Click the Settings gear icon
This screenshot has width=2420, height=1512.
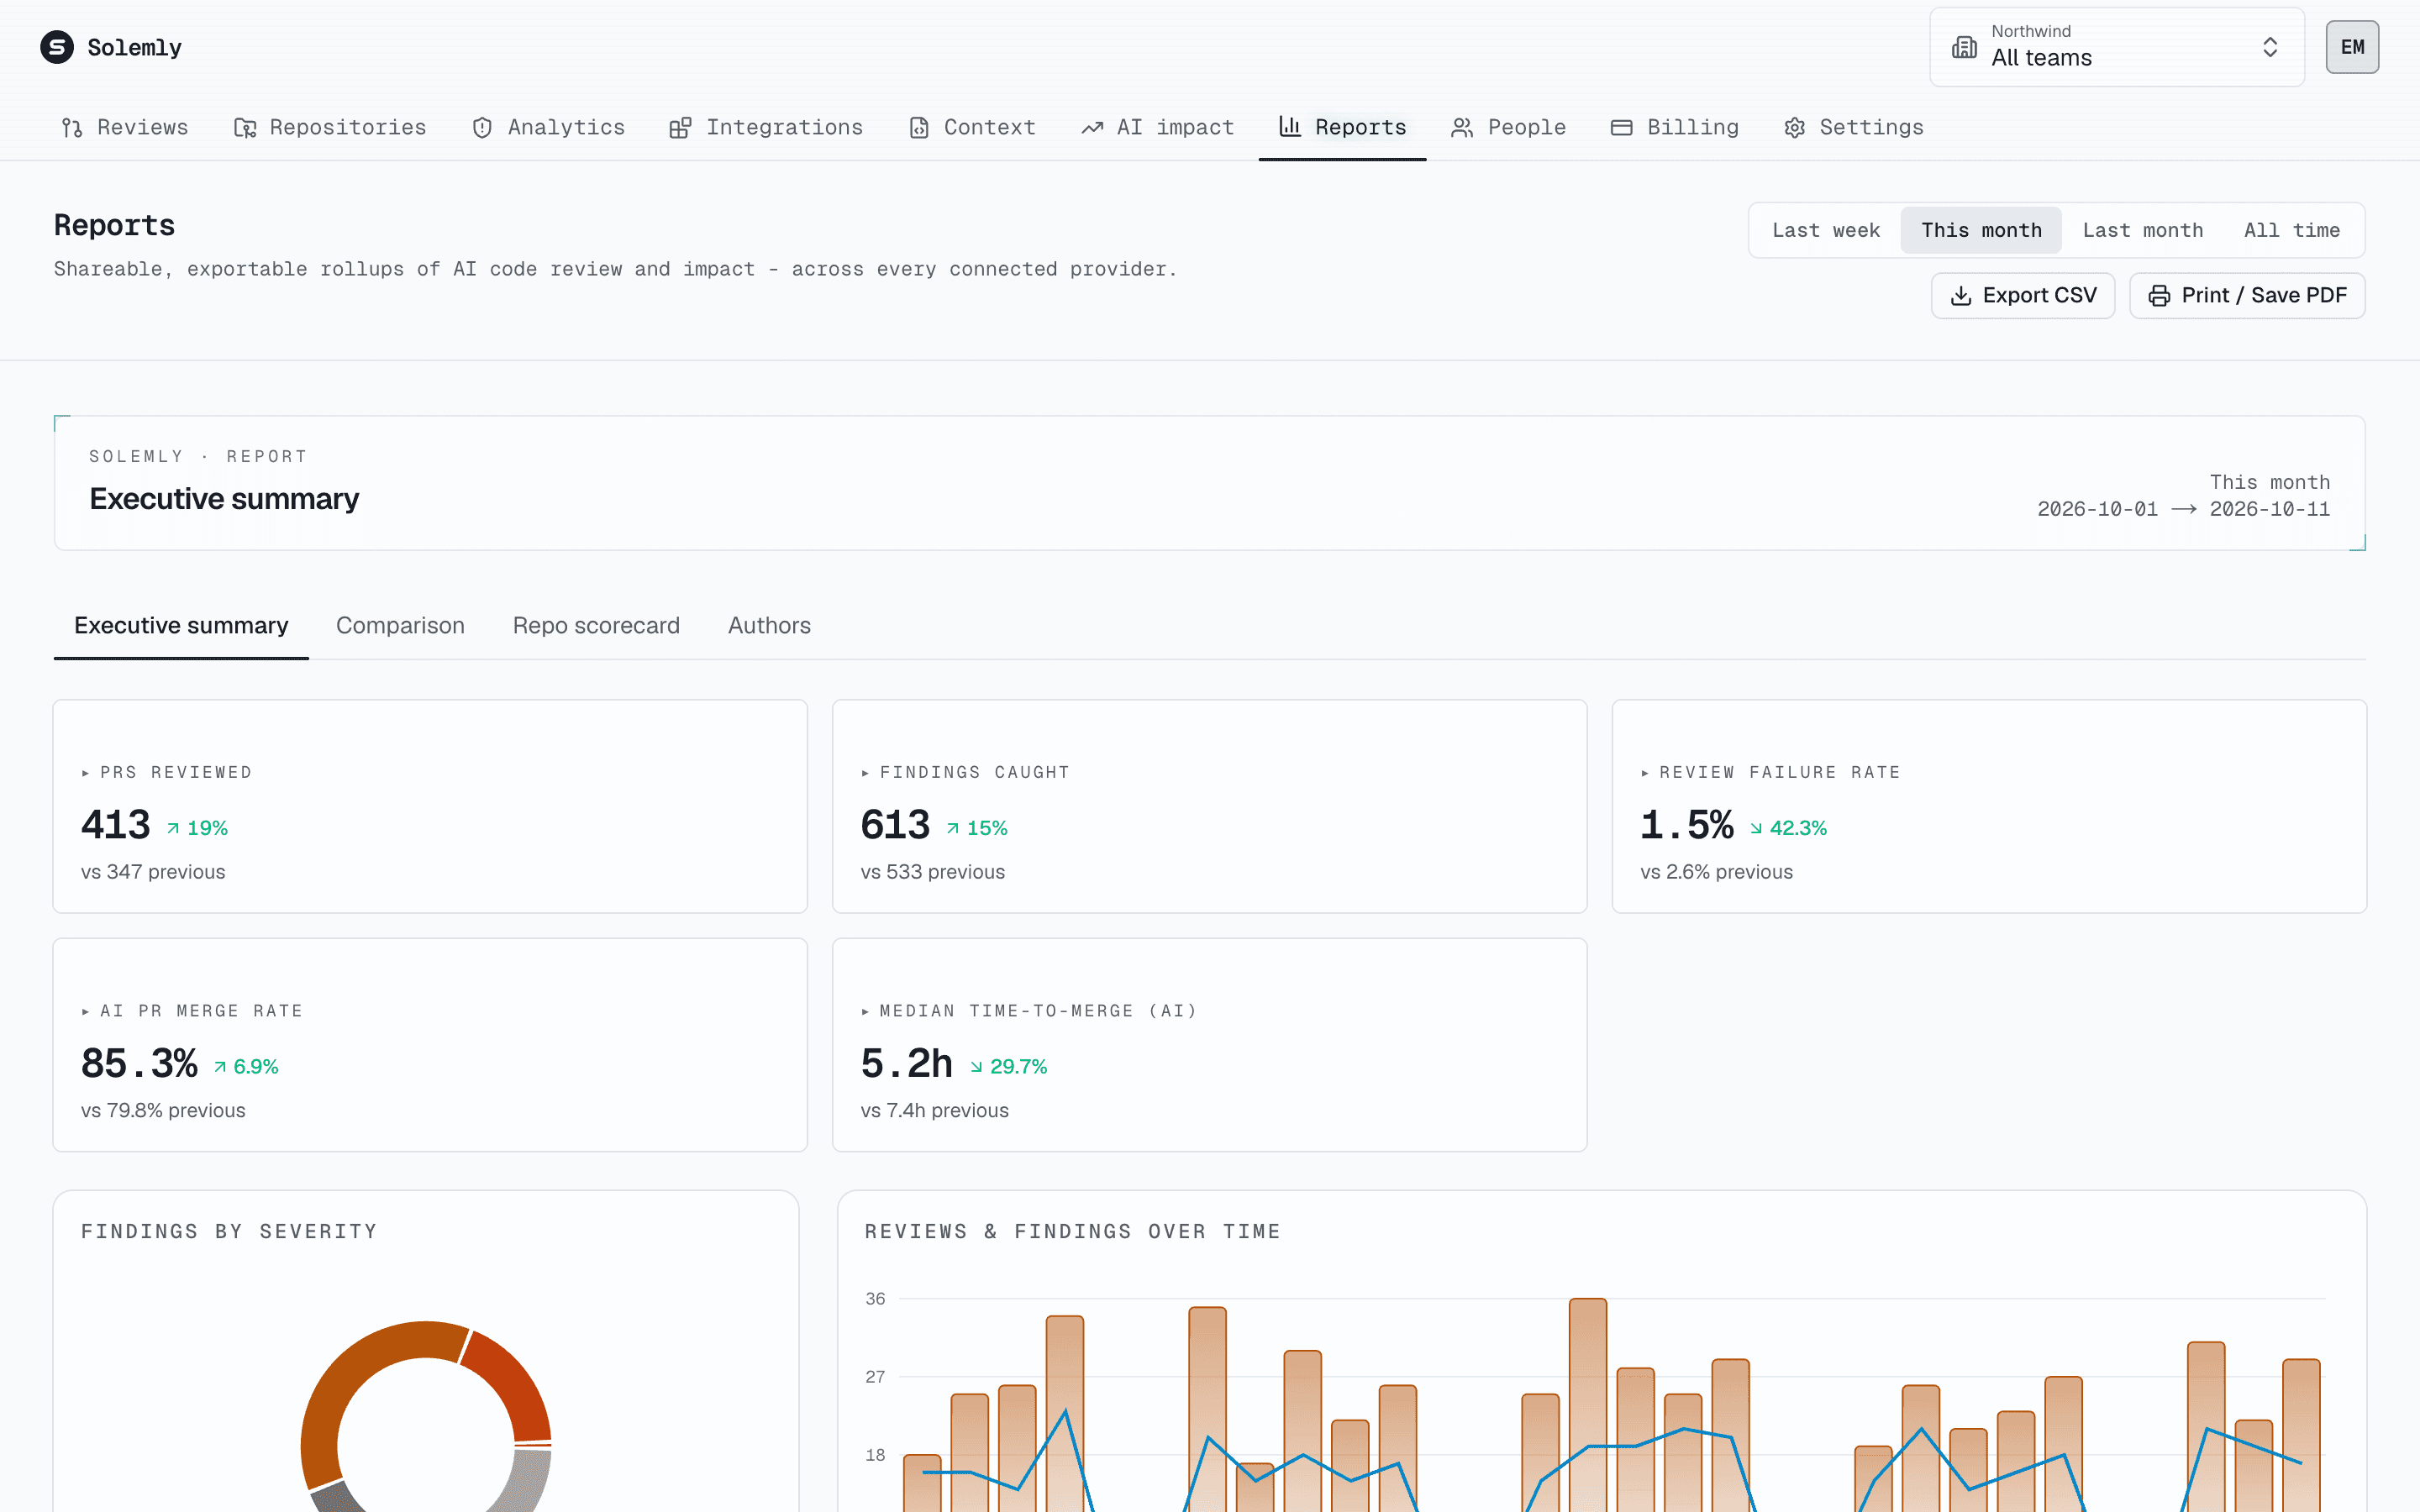tap(1795, 128)
